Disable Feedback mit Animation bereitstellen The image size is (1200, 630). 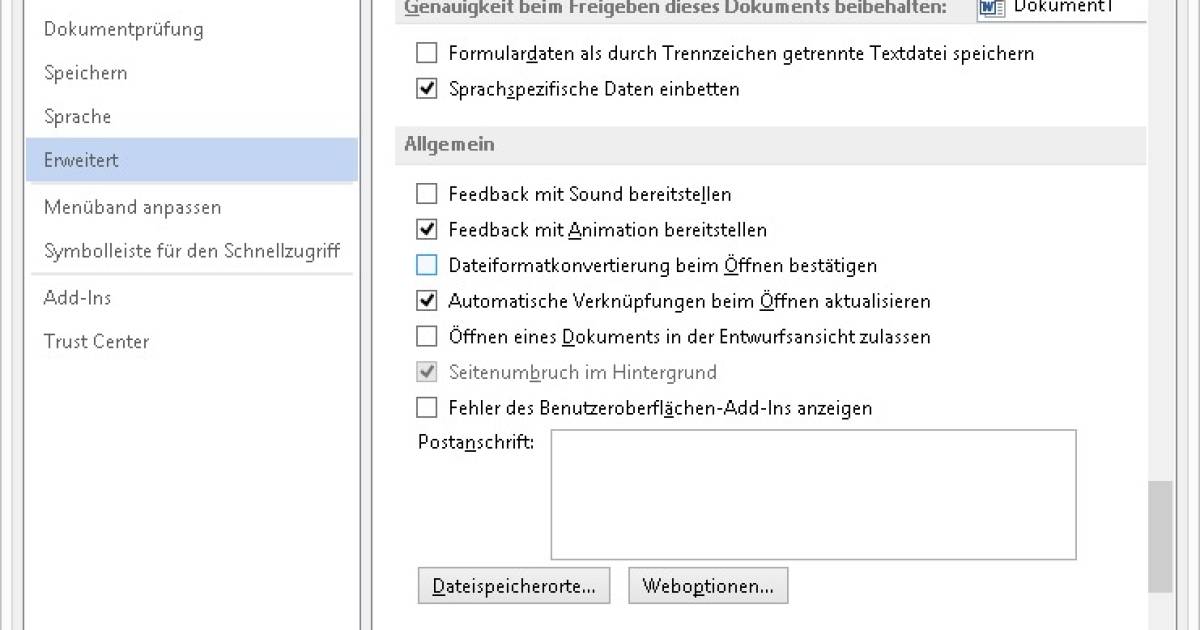(x=427, y=230)
